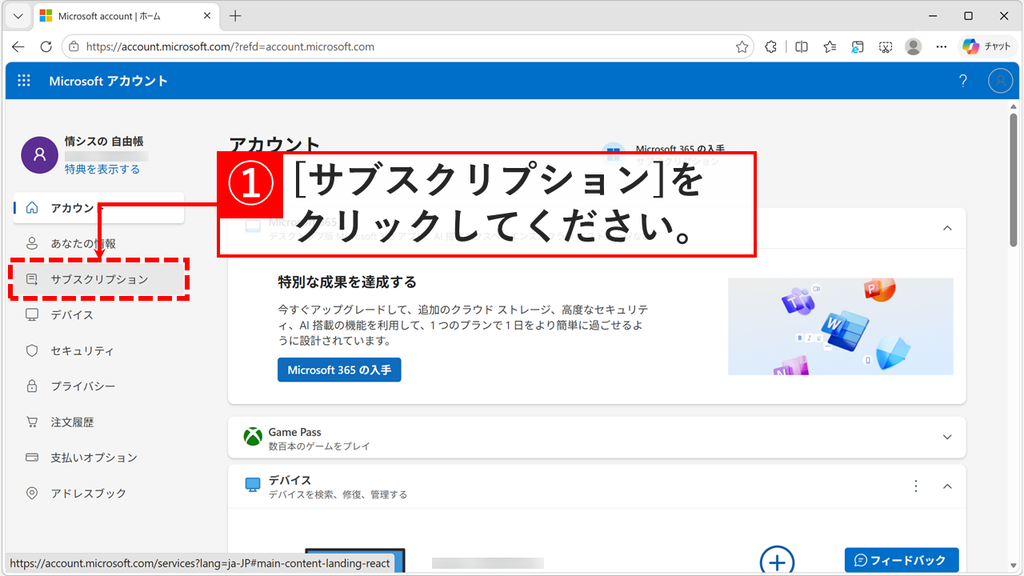Open screenshot tool icon in toolbar
This screenshot has width=1024, height=576.
[886, 46]
